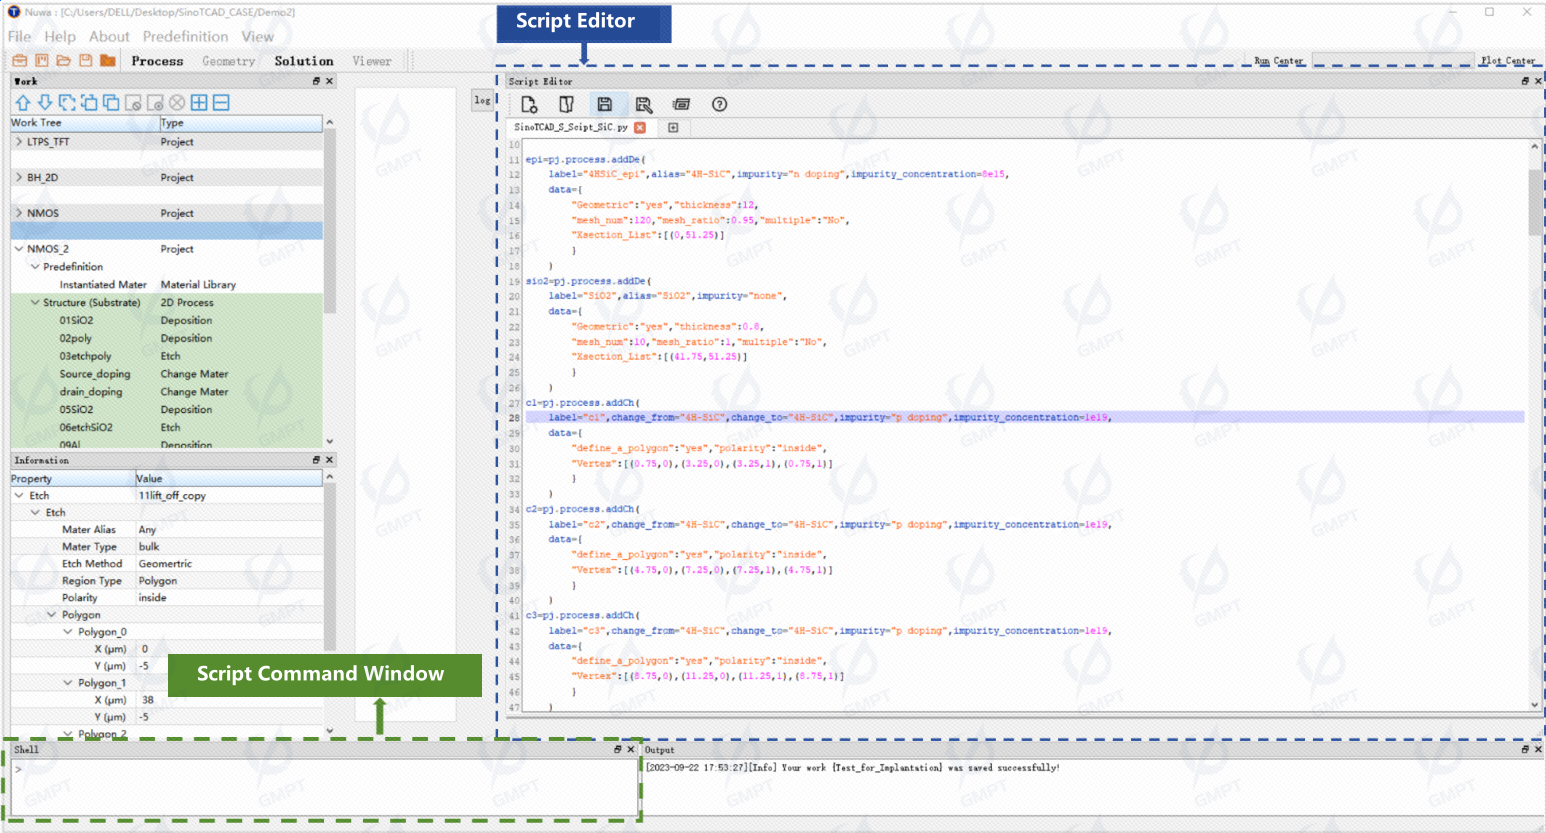The image size is (1546, 833).
Task: Switch to the SinoTCAD_S_Scipt_SiC.py tab
Action: 571,128
